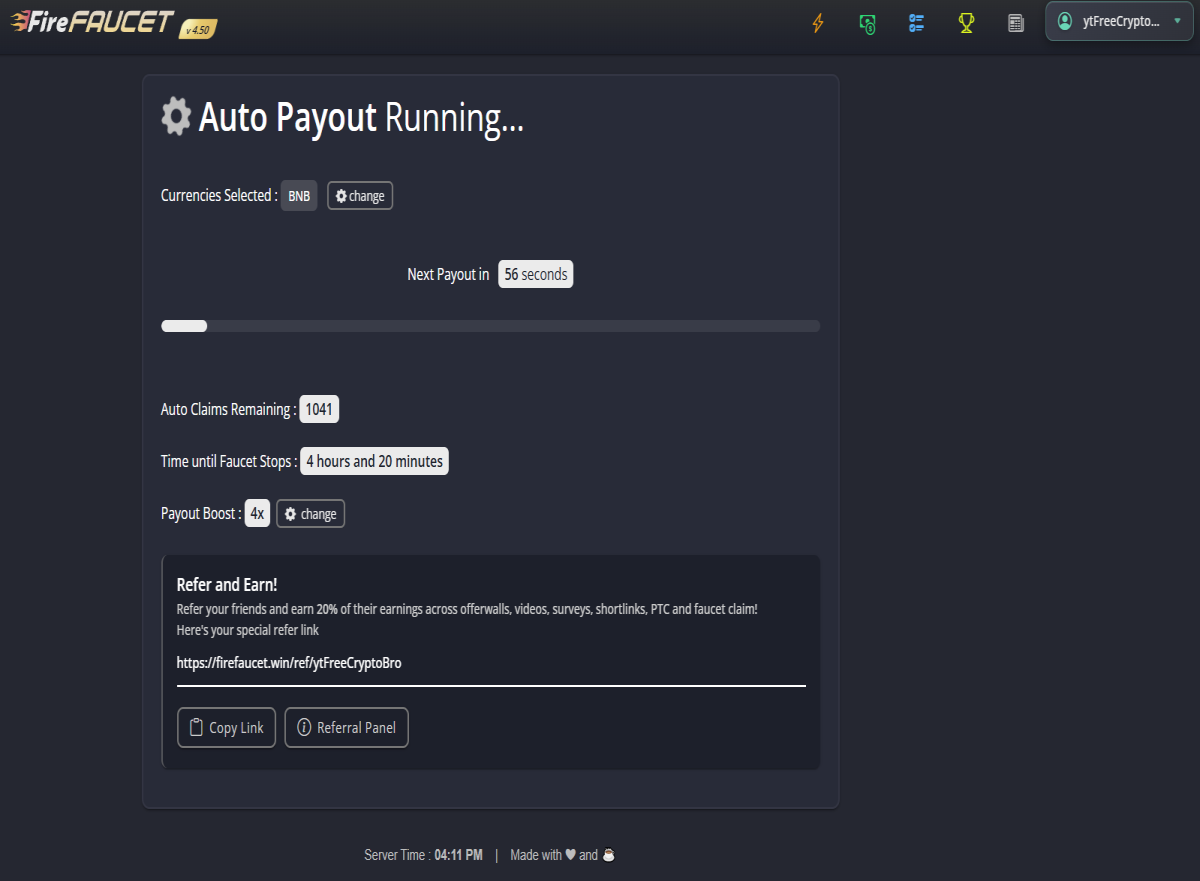The image size is (1200, 881).
Task: Click the v4.50 version badge
Action: coord(198,30)
